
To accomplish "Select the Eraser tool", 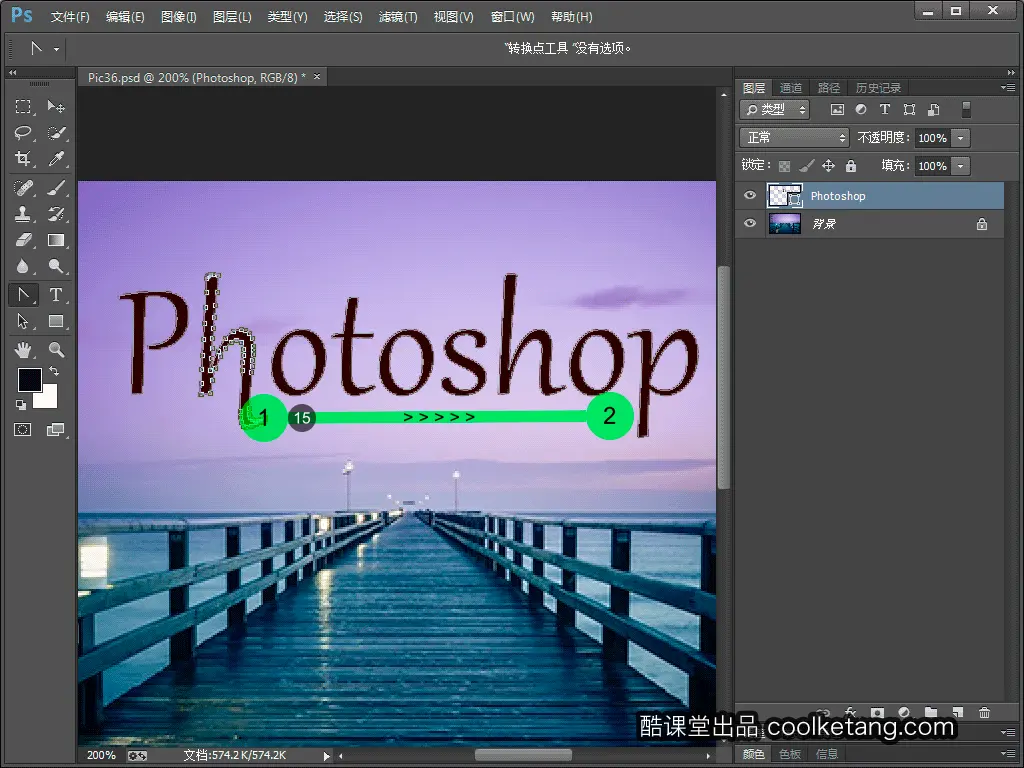I will pos(24,240).
